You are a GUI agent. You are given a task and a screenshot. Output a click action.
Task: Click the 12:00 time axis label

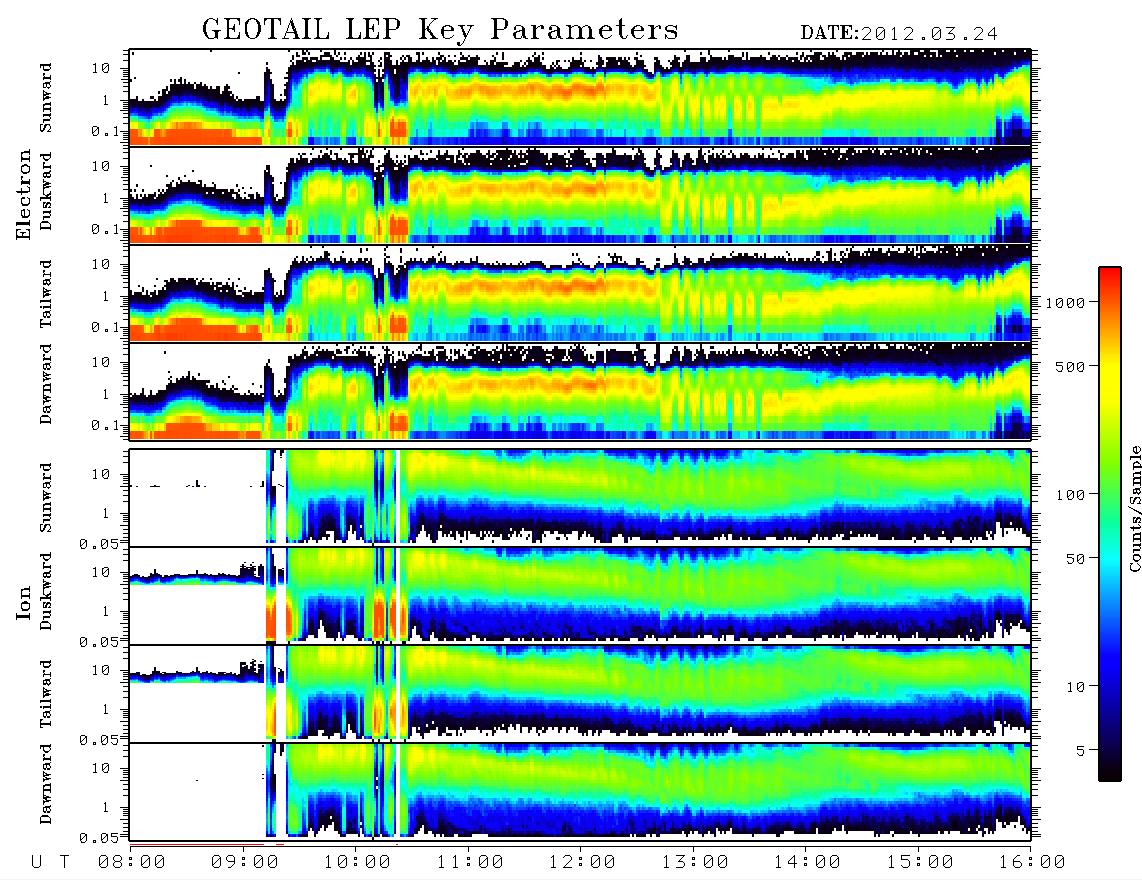tap(582, 862)
